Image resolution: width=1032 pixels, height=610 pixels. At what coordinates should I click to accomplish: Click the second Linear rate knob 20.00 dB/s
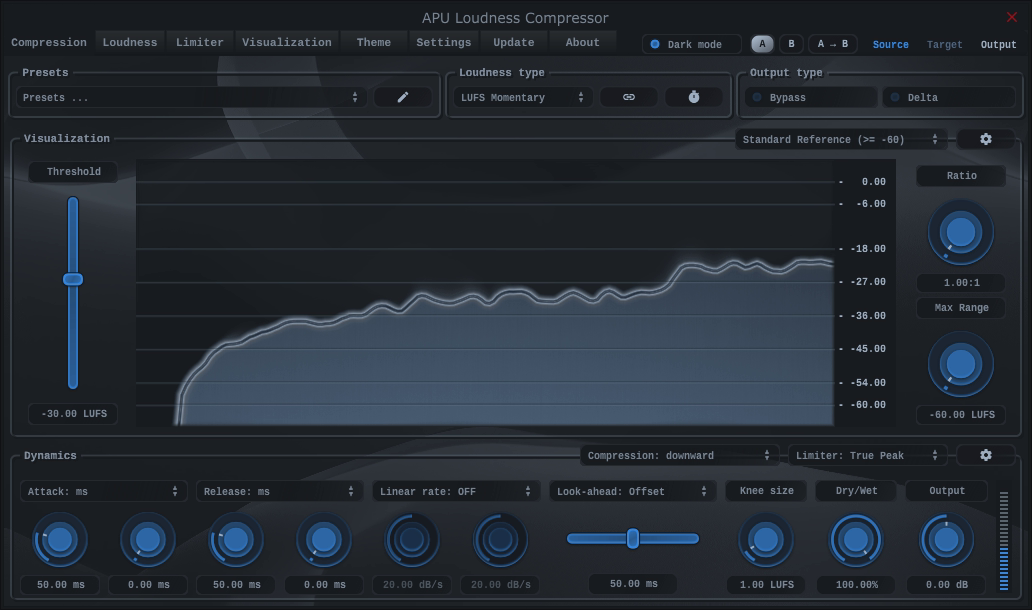500,540
